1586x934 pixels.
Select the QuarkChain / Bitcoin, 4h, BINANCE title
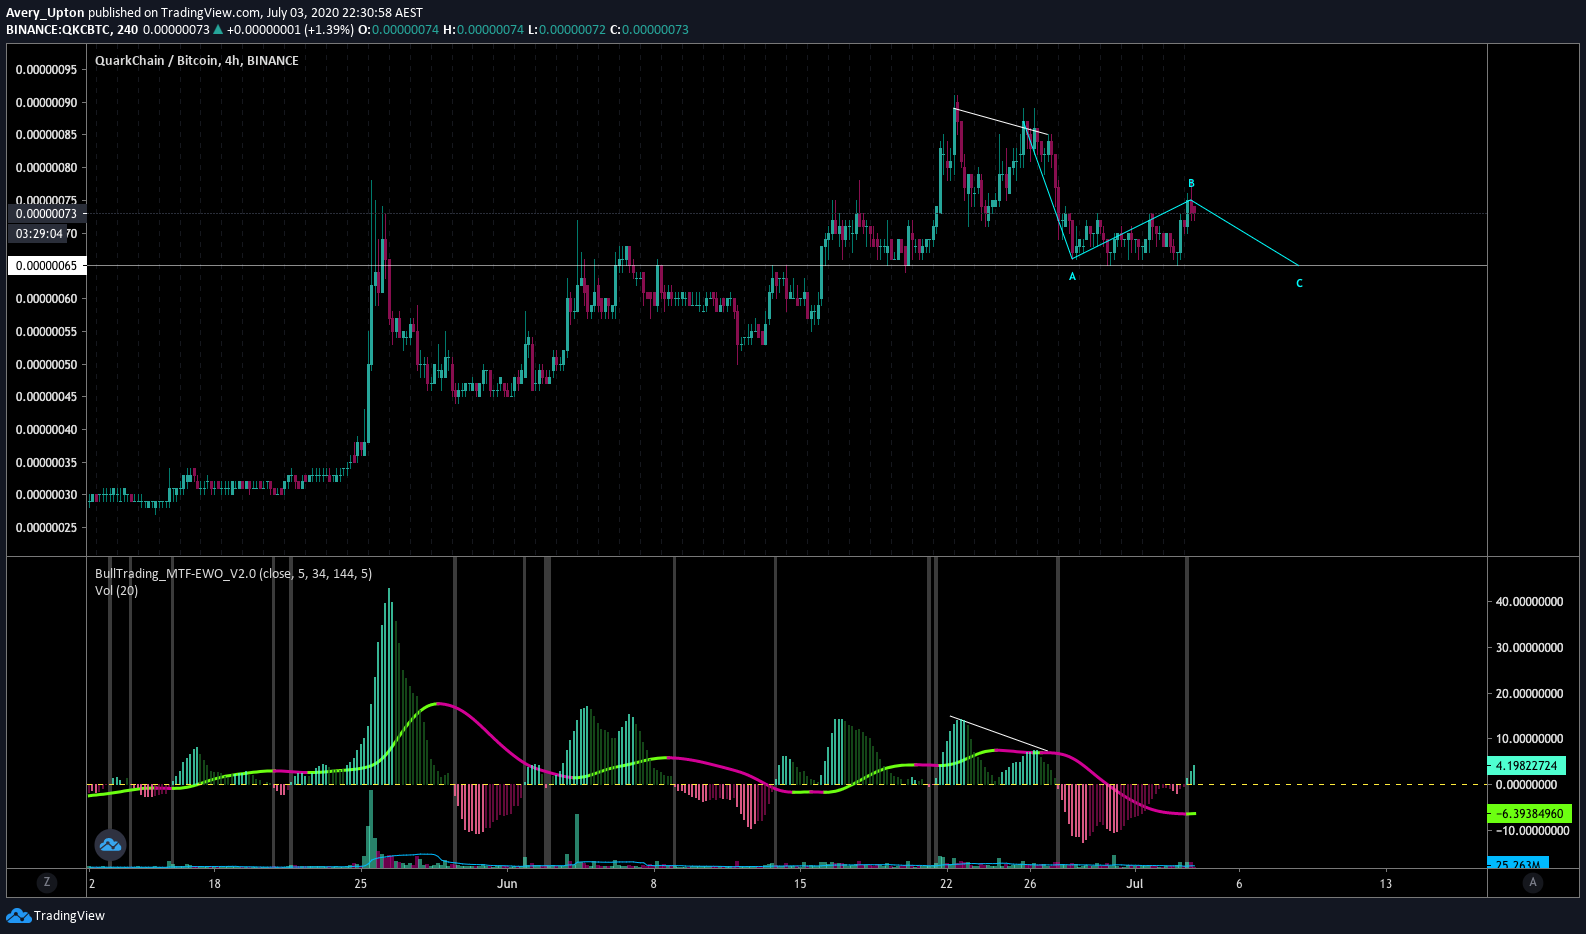(197, 60)
